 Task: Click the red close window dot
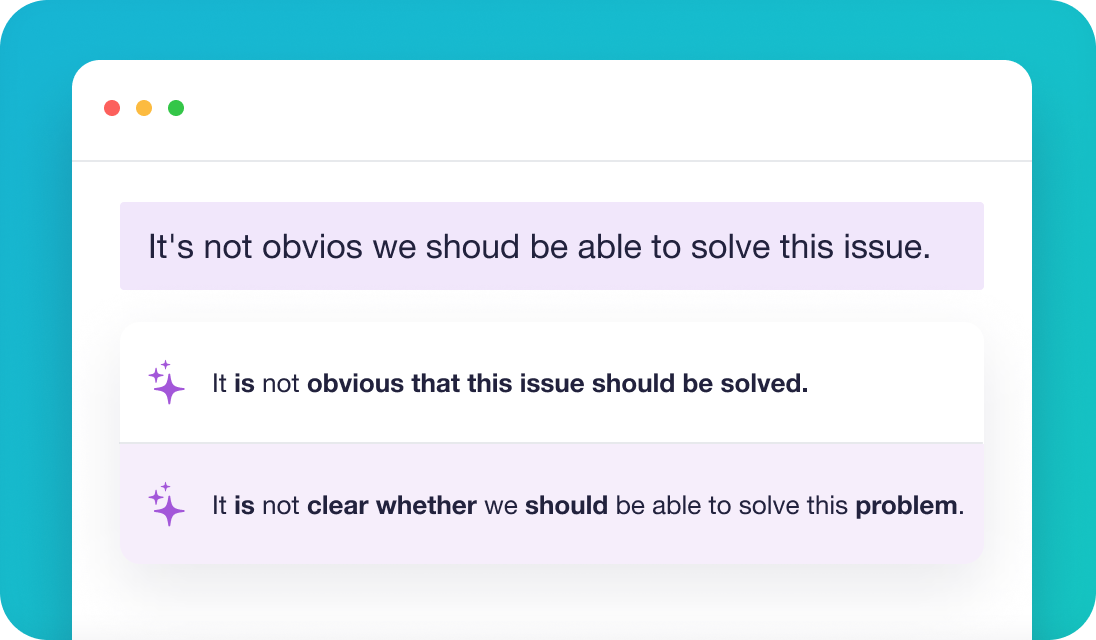pyautogui.click(x=112, y=108)
